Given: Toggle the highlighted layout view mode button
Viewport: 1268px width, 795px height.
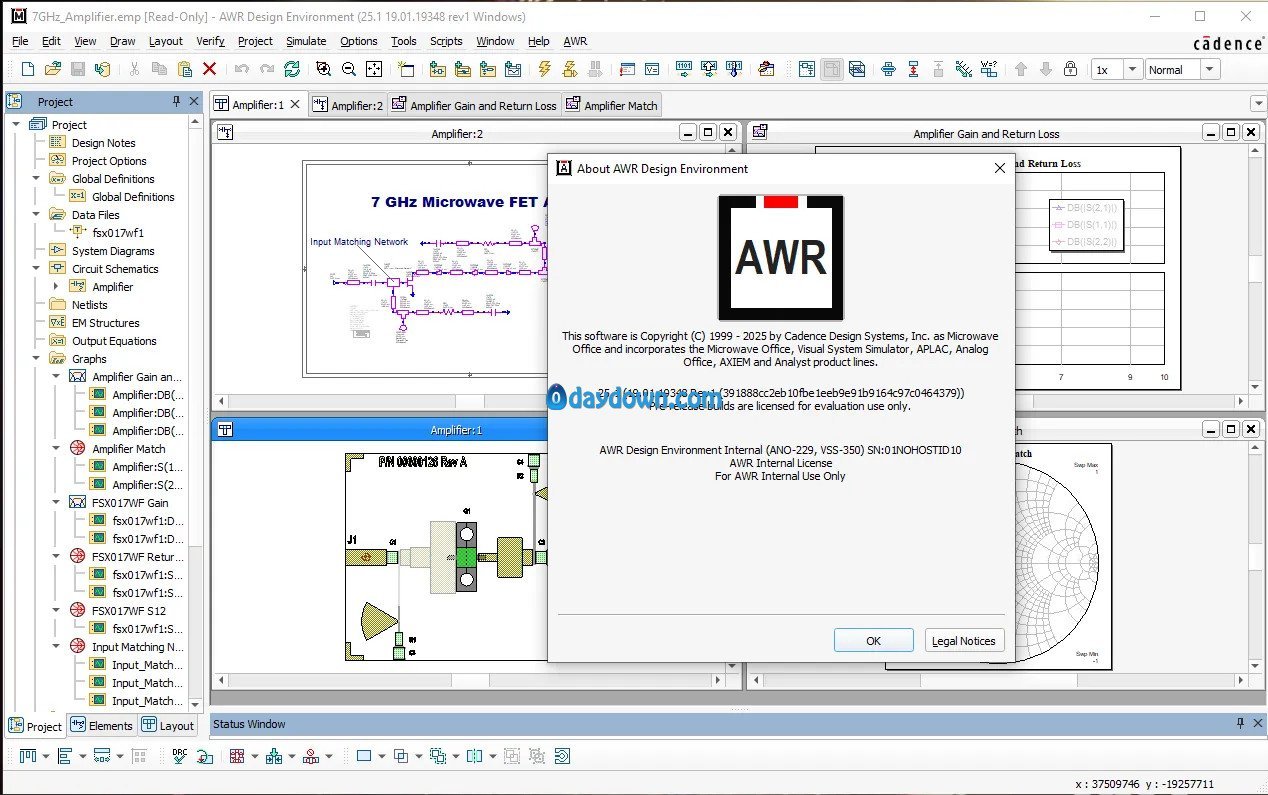Looking at the screenshot, I should click(832, 69).
